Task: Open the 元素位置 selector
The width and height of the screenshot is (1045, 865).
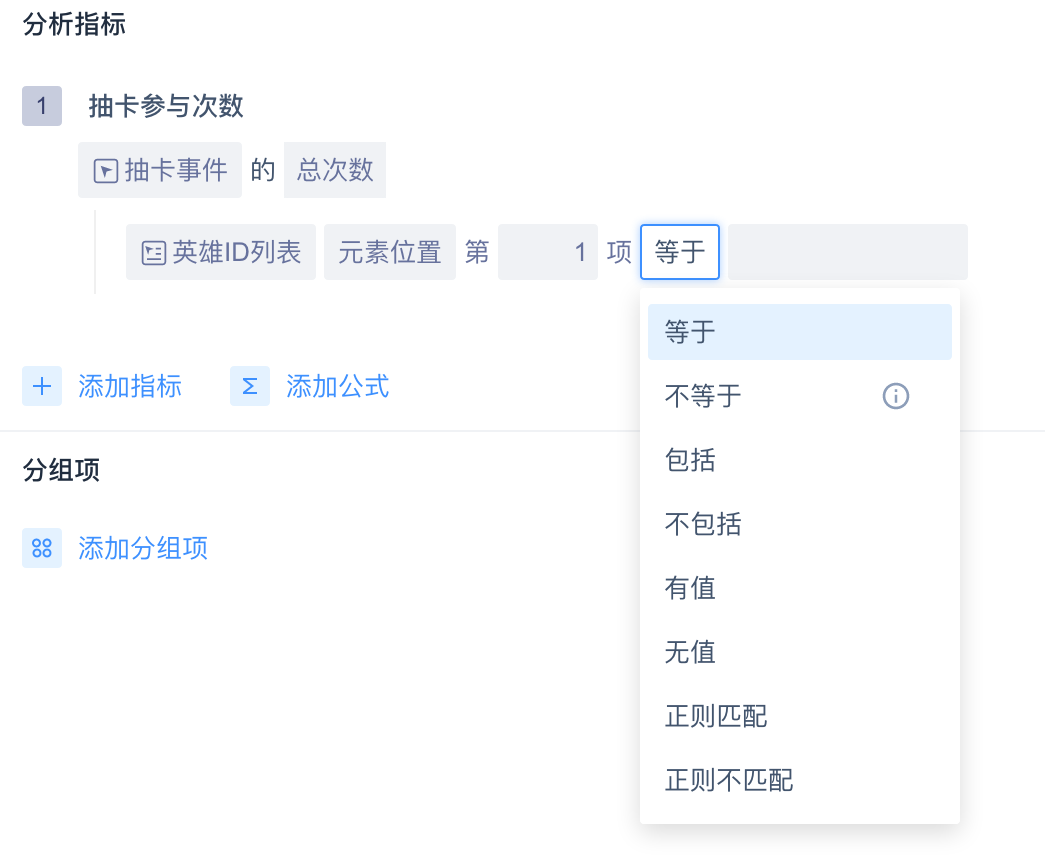Action: point(390,252)
